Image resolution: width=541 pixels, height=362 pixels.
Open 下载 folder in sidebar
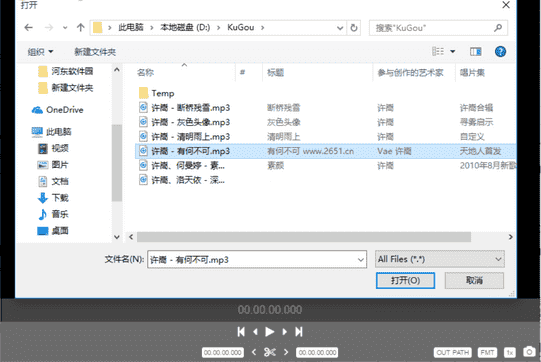click(x=53, y=198)
